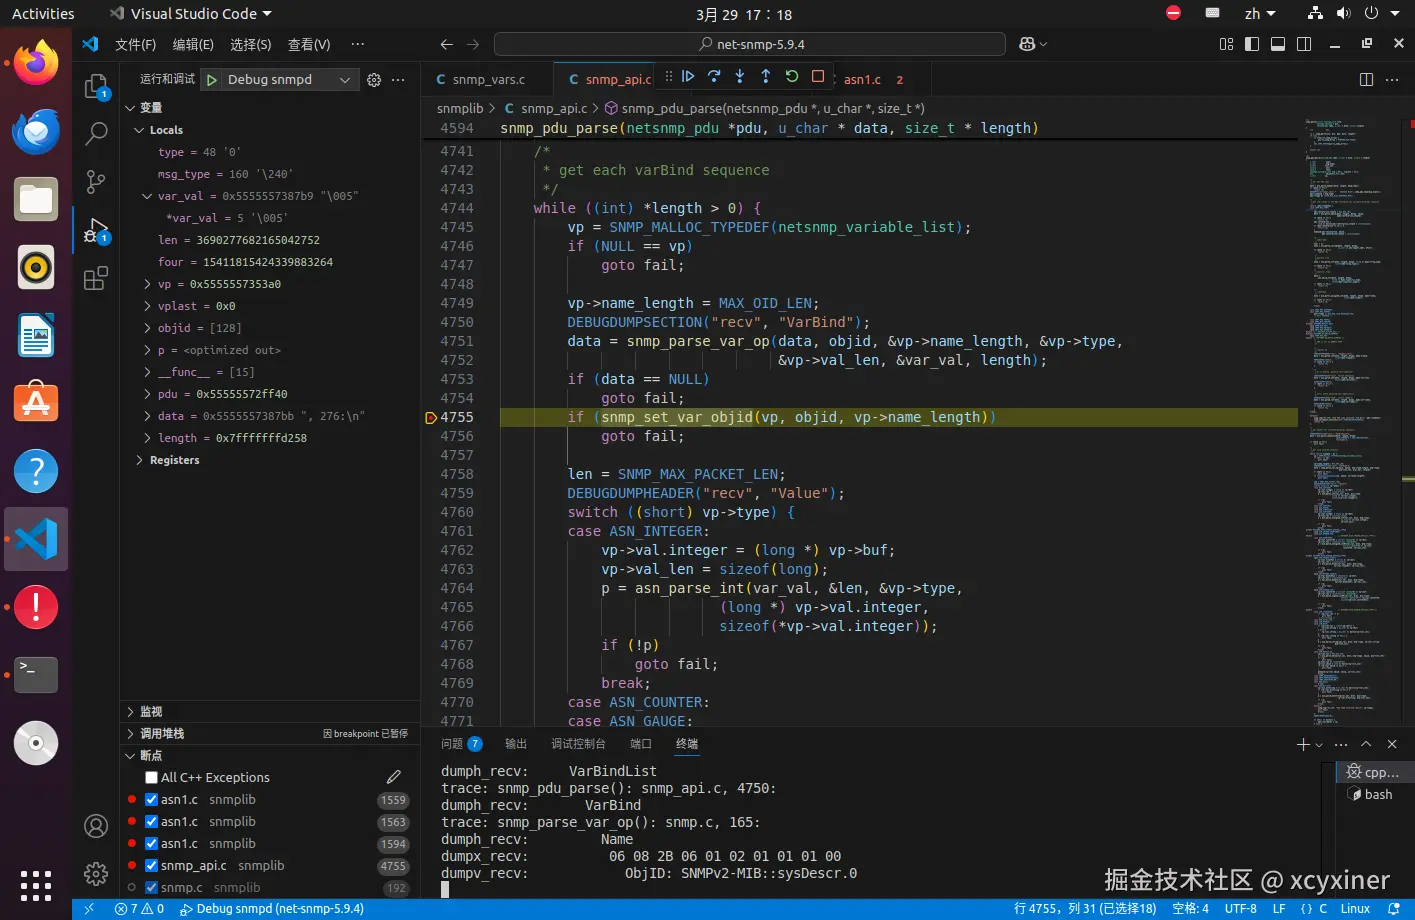Click the Debug snmpd status bar button
This screenshot has width=1415, height=920.
click(272, 909)
